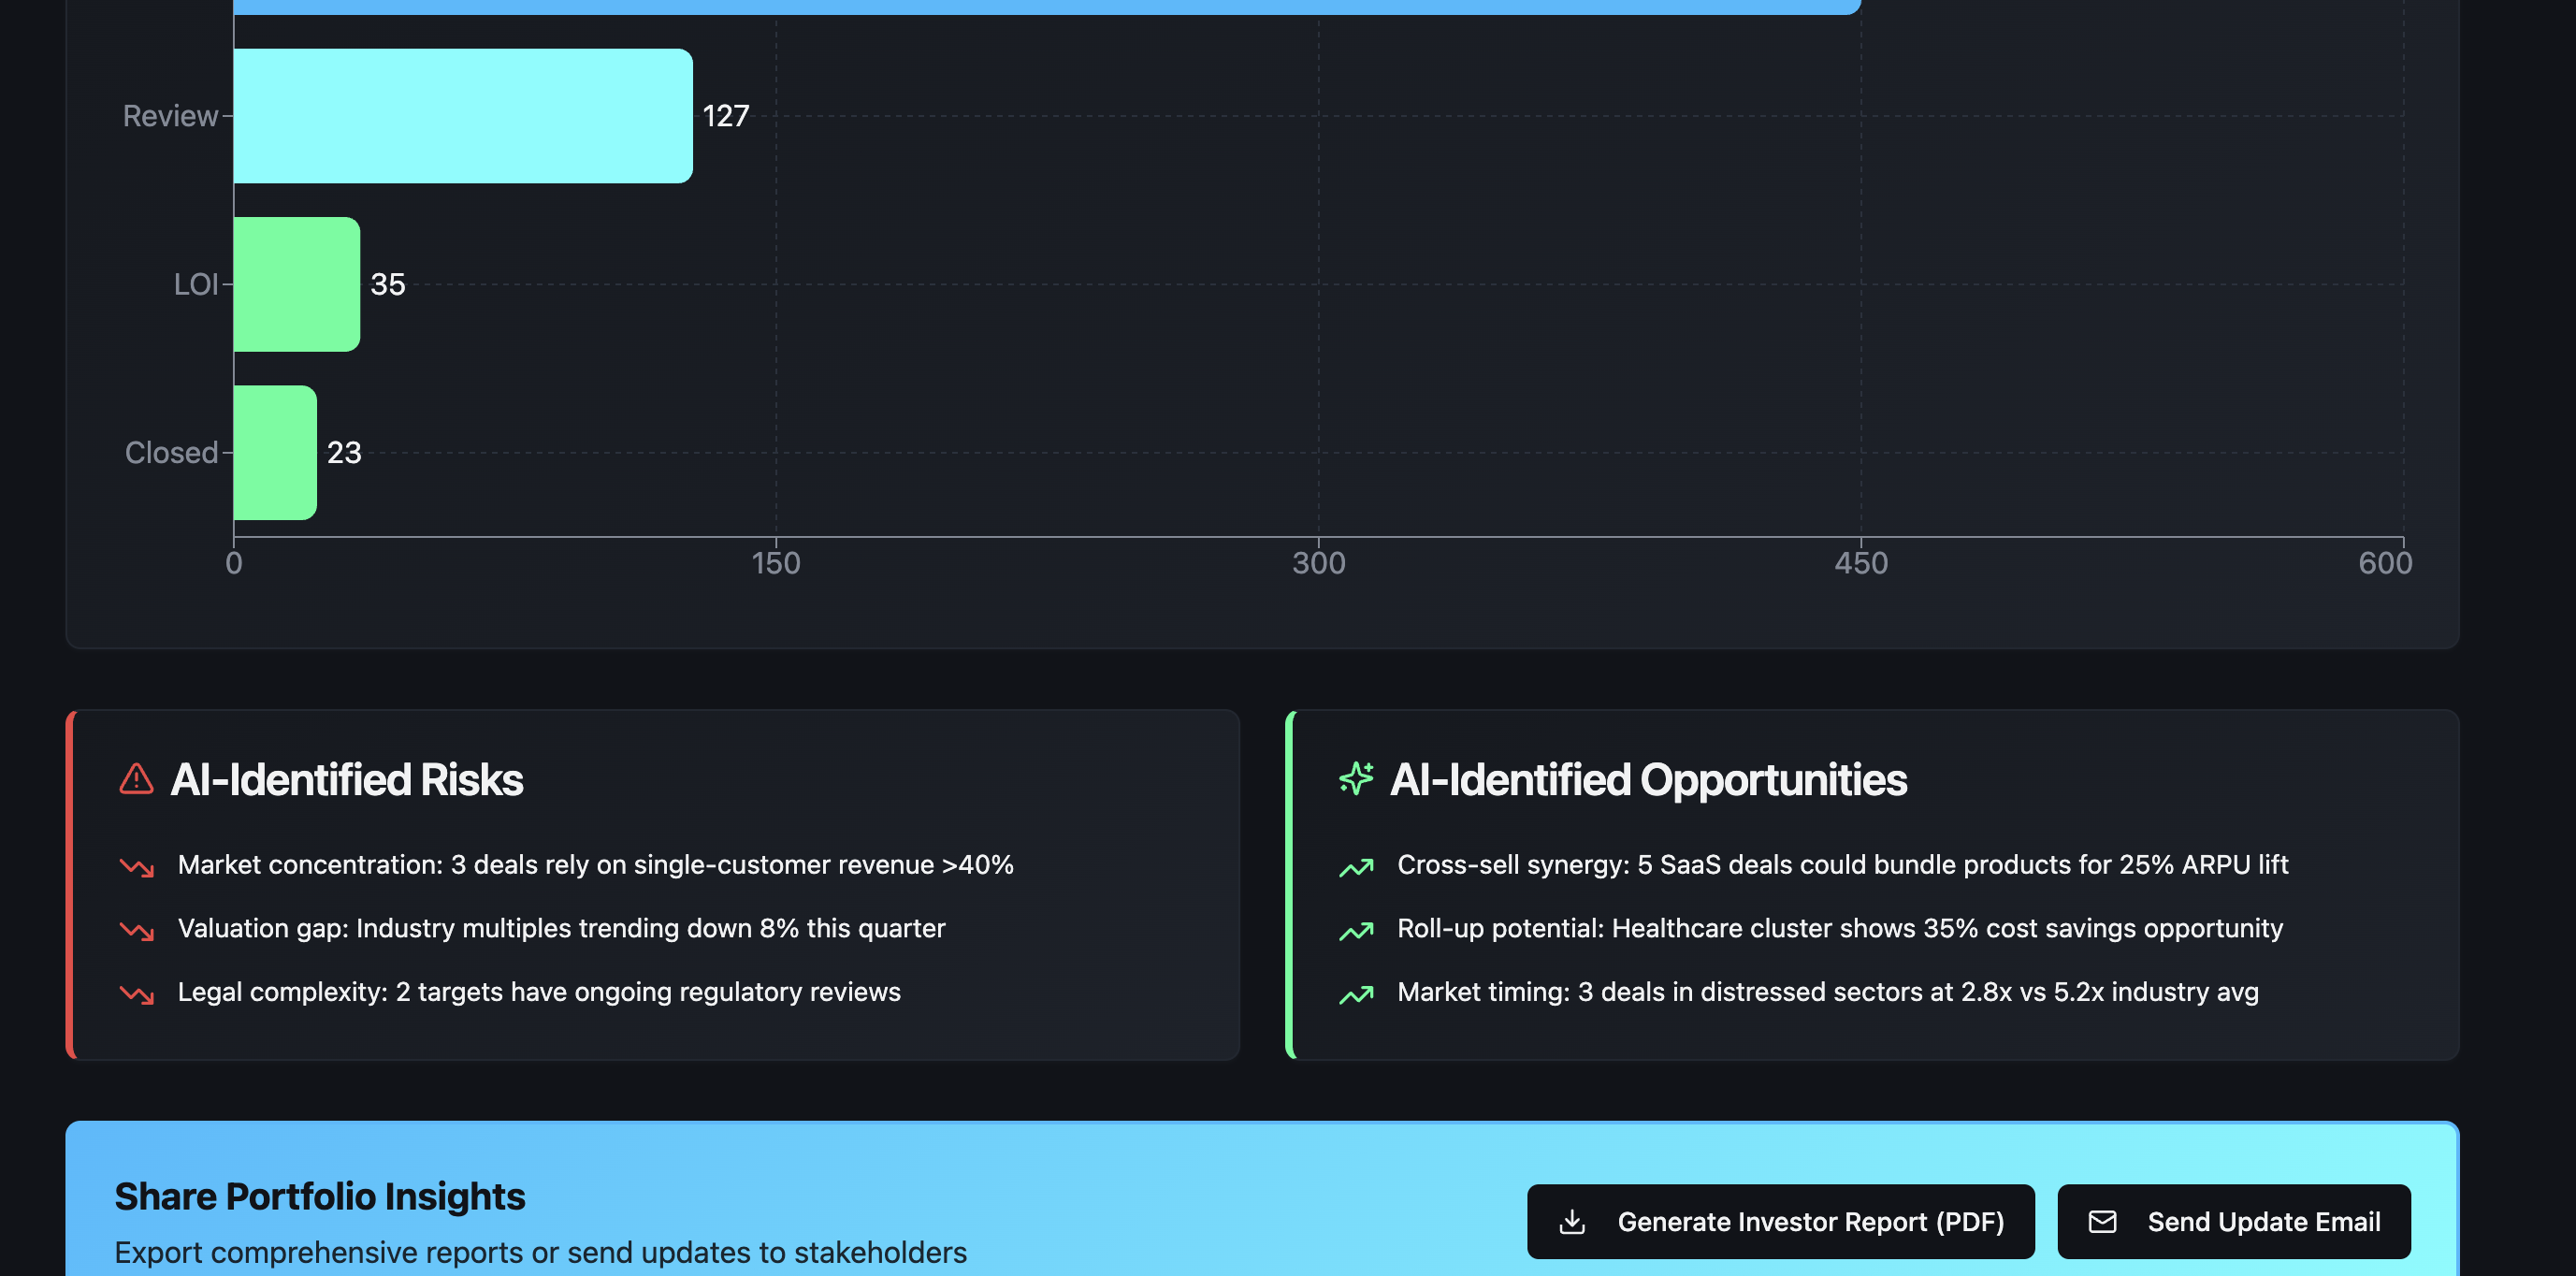Click the 450 x-axis tick label
The width and height of the screenshot is (2576, 1276).
[1860, 563]
